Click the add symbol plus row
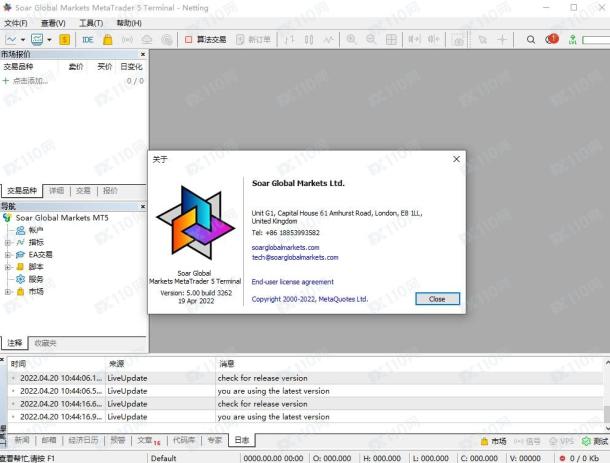This screenshot has width=610, height=463. [x=73, y=81]
